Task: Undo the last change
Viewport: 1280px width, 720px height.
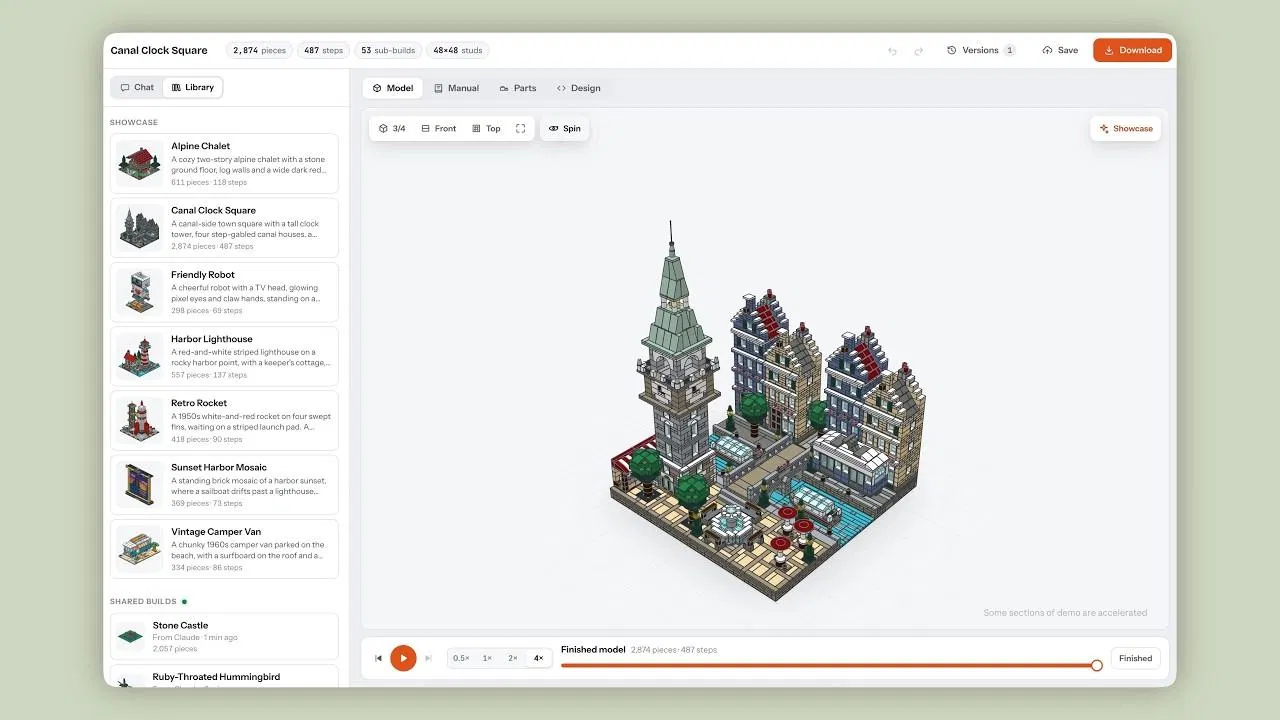Action: pos(892,51)
